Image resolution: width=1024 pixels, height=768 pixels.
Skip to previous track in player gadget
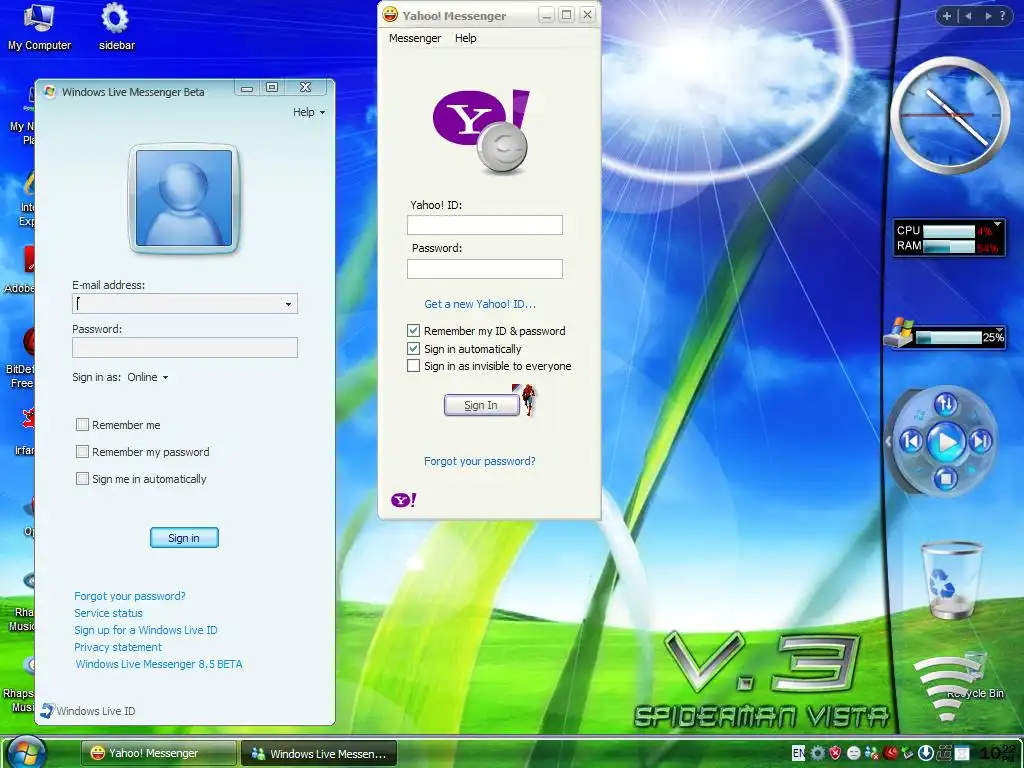[912, 441]
